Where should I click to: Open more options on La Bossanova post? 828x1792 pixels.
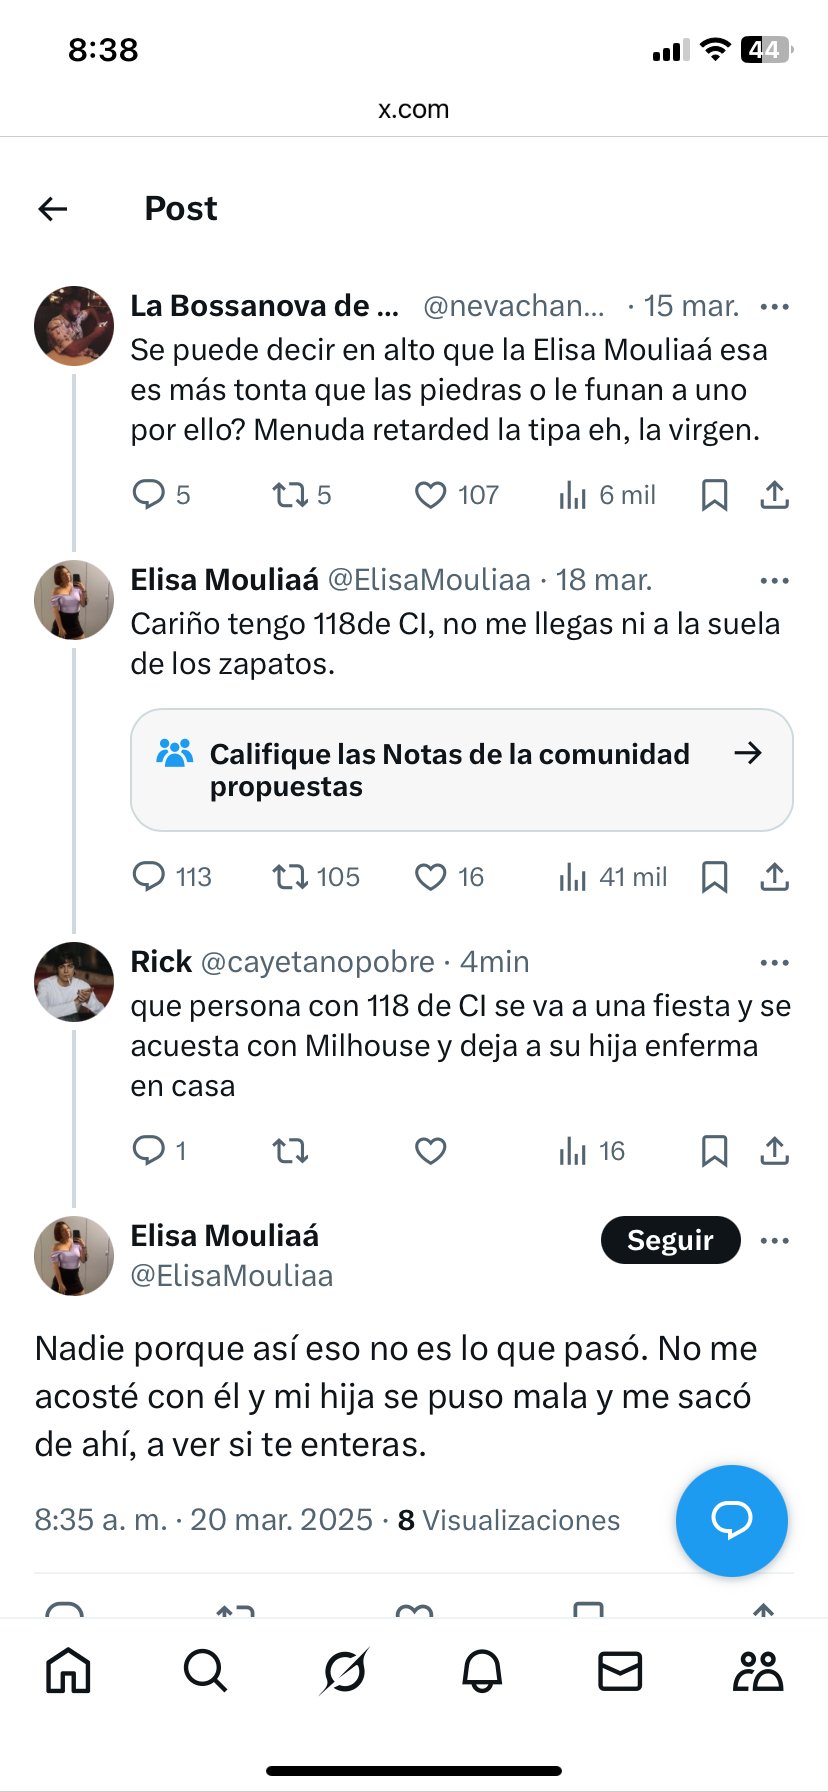[x=775, y=306]
